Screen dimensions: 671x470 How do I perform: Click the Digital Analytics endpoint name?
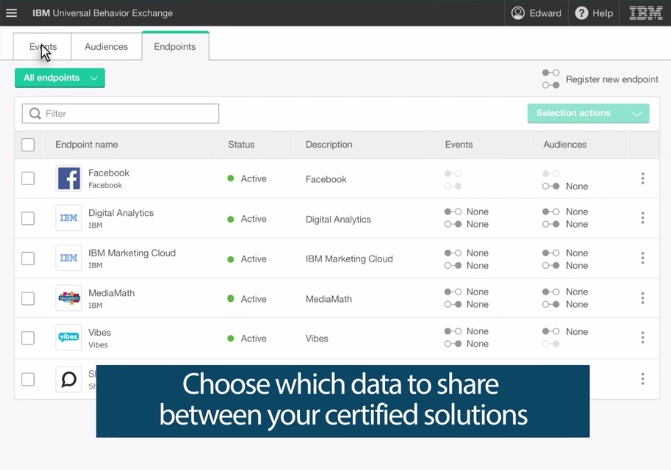point(121,213)
